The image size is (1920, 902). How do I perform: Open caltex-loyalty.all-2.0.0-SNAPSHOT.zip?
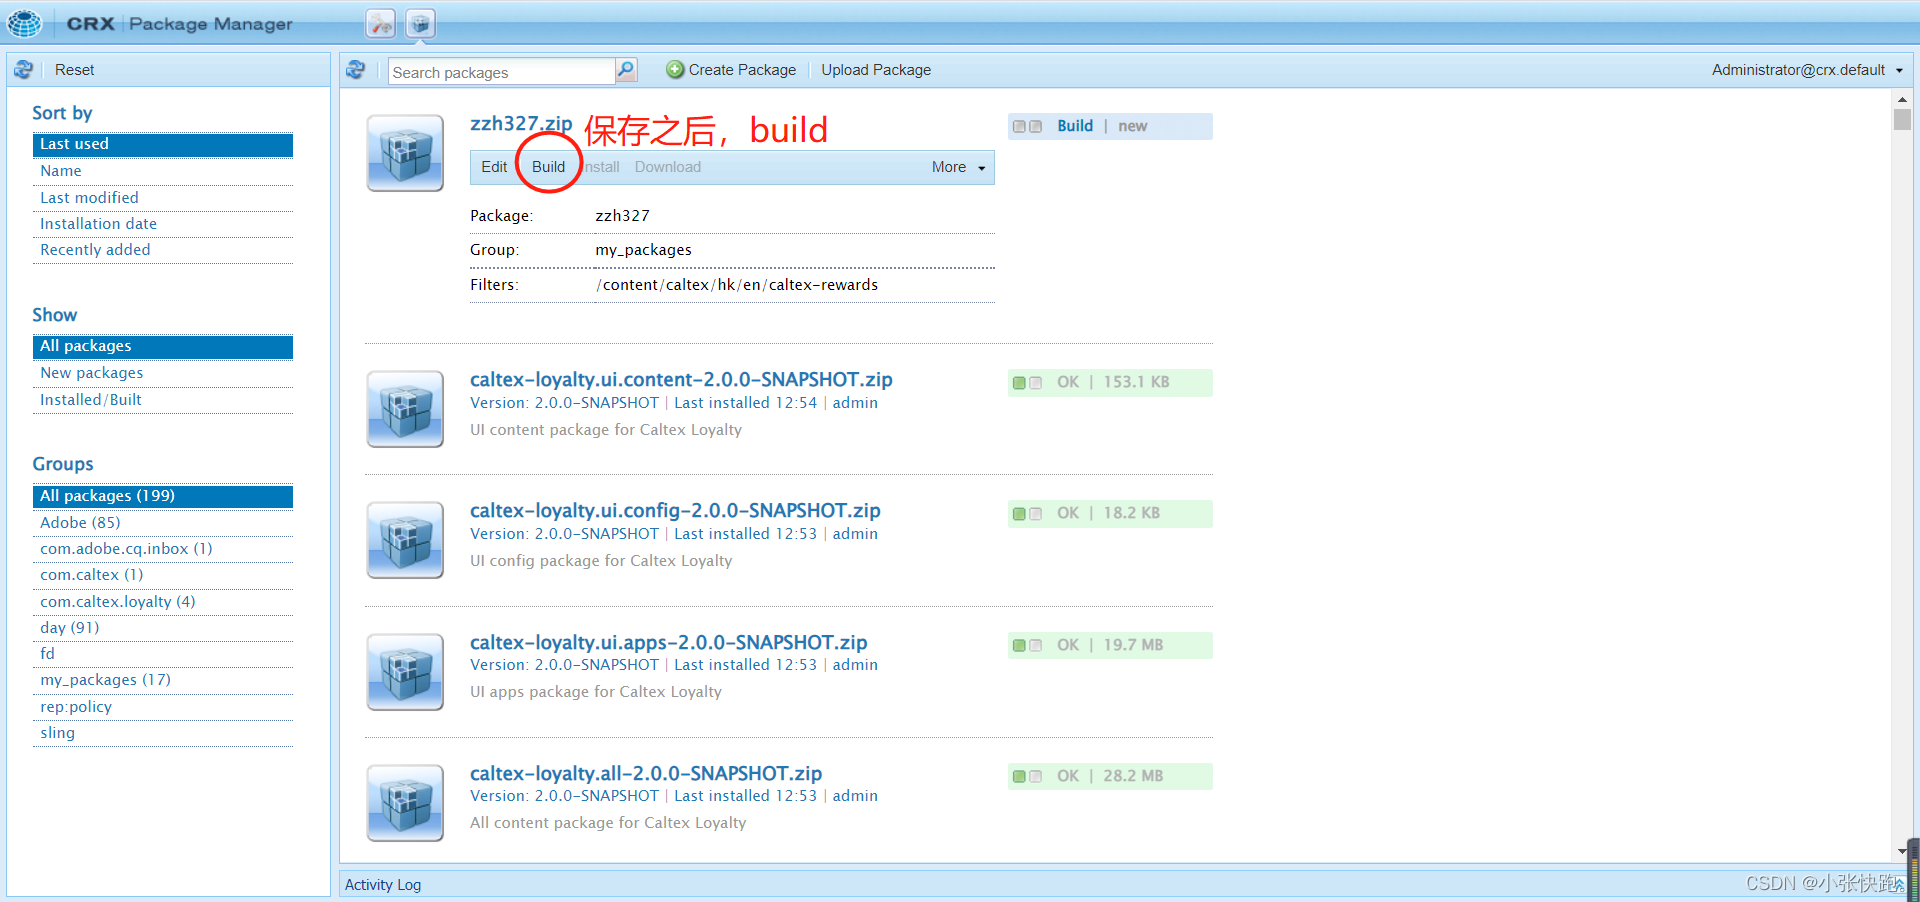pyautogui.click(x=646, y=774)
